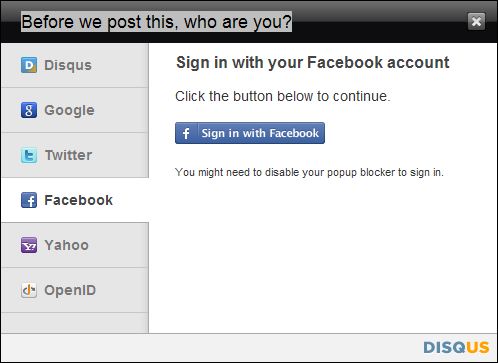The width and height of the screenshot is (498, 363).
Task: Click the Facebook 'f' sidebar icon
Action: tap(29, 200)
